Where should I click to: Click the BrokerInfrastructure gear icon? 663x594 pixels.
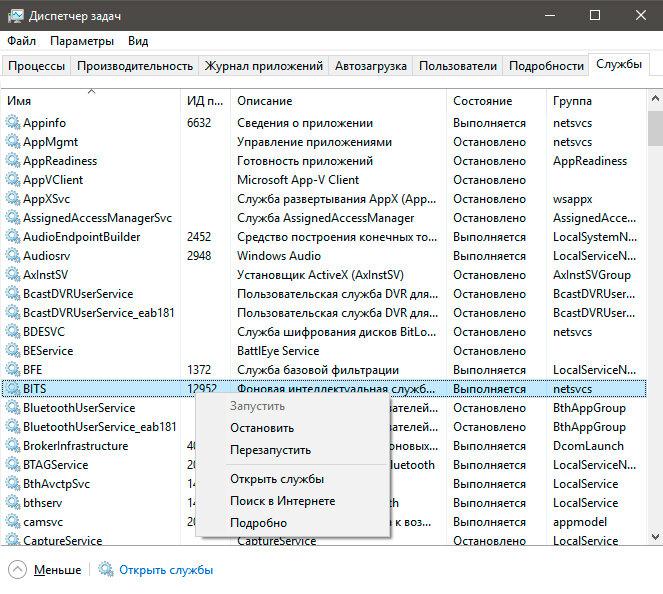[13, 446]
